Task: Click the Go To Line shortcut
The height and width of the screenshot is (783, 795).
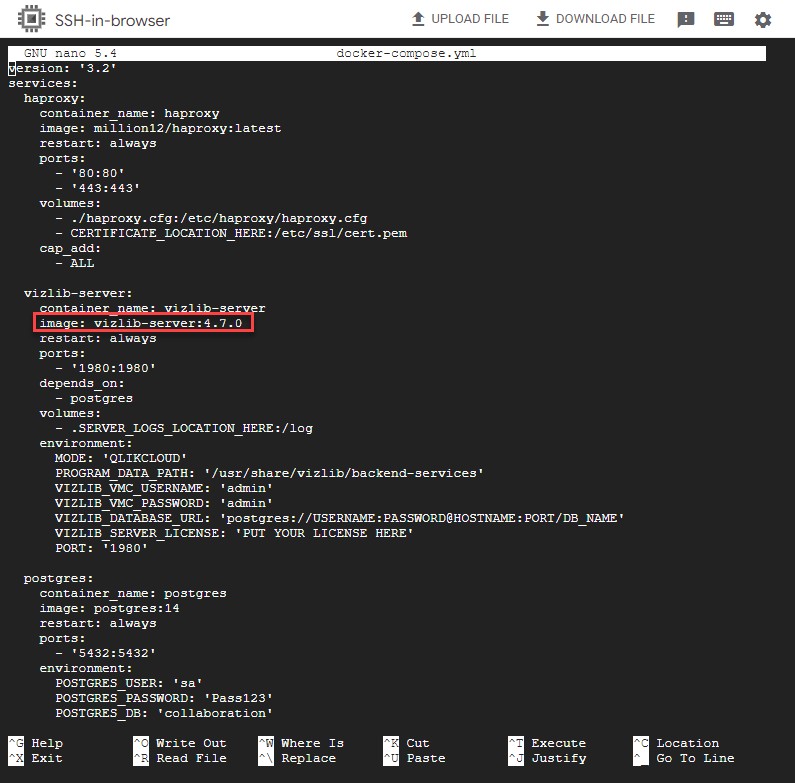Action: pyautogui.click(x=684, y=759)
